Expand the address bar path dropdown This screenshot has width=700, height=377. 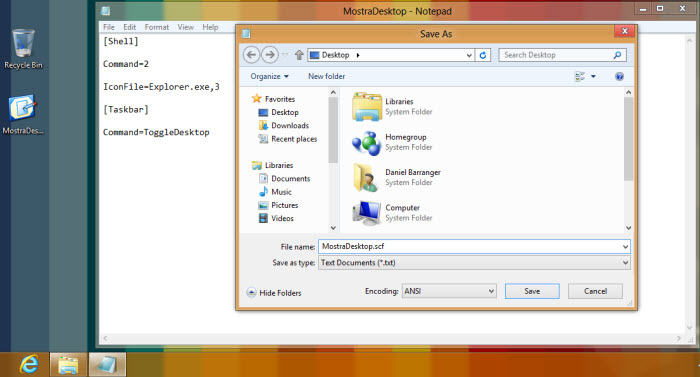(x=469, y=55)
